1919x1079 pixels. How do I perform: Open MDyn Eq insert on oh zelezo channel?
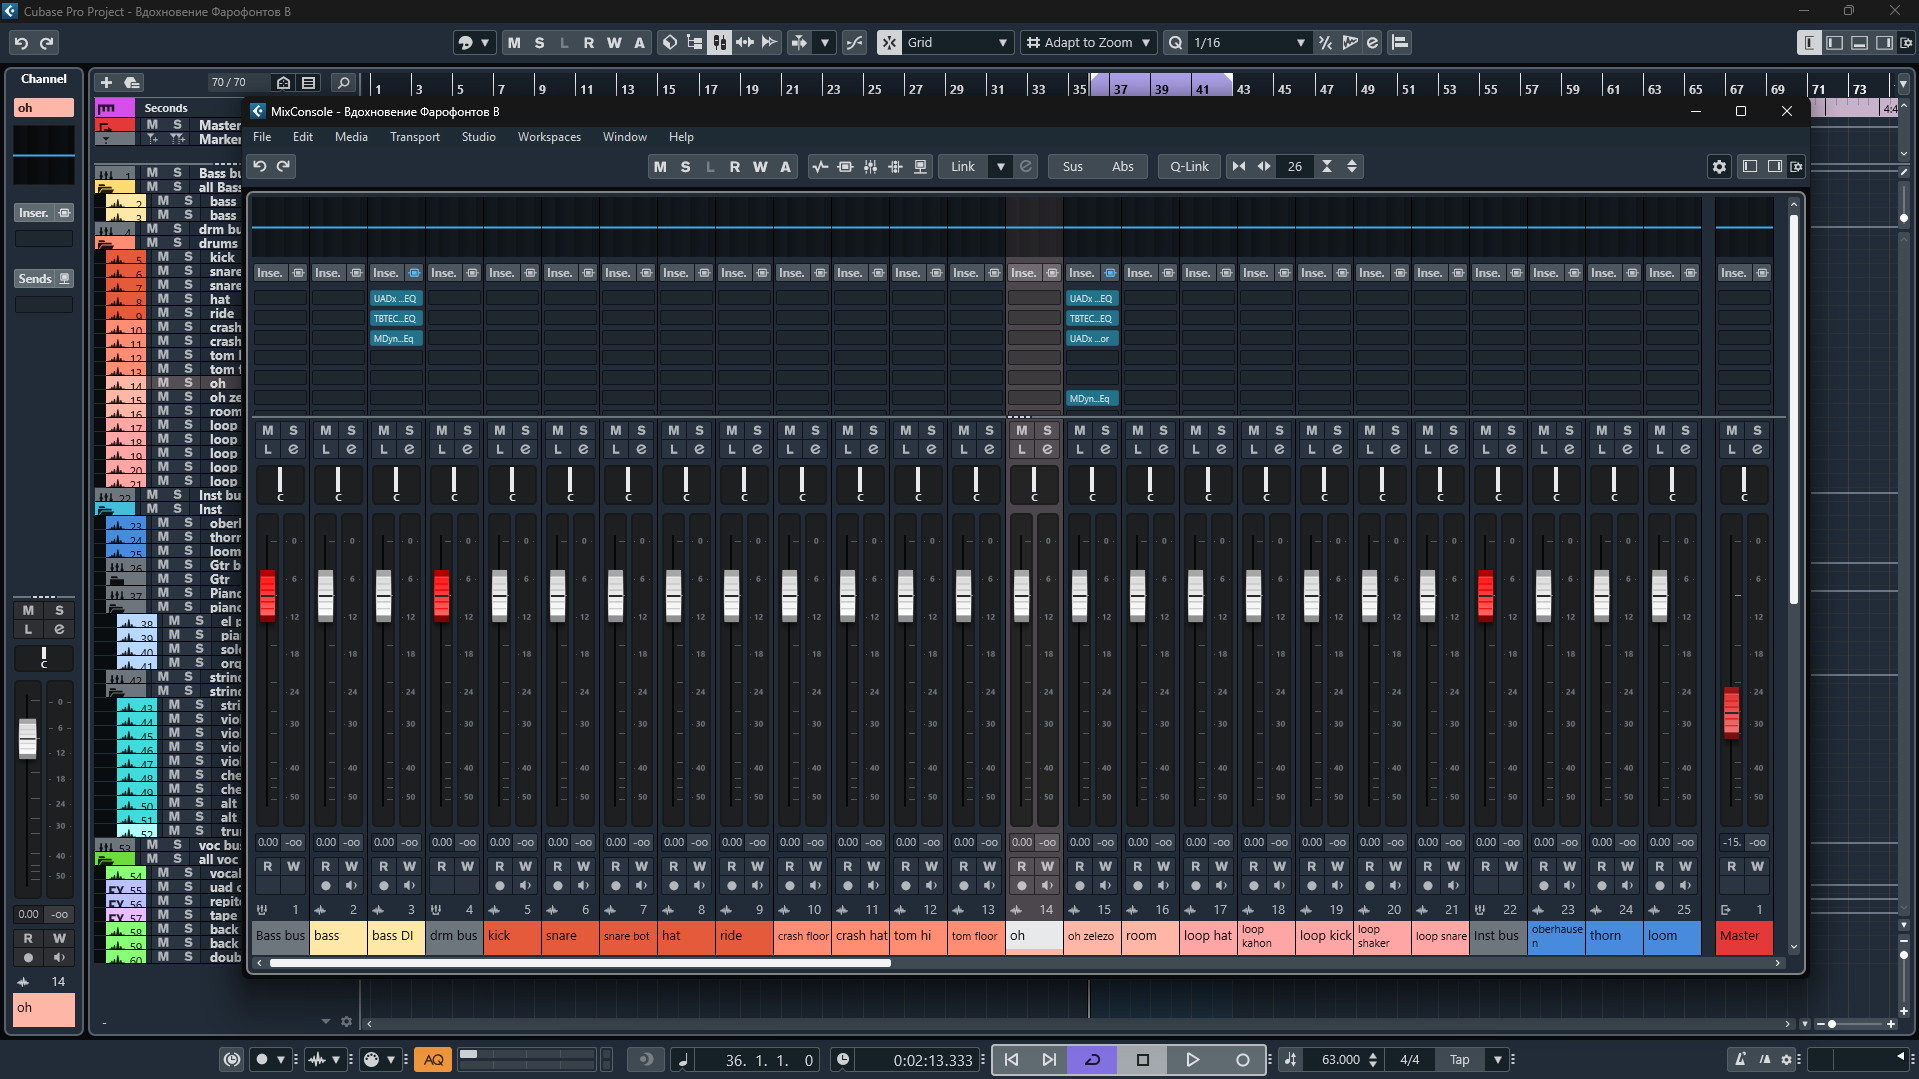coord(1092,399)
